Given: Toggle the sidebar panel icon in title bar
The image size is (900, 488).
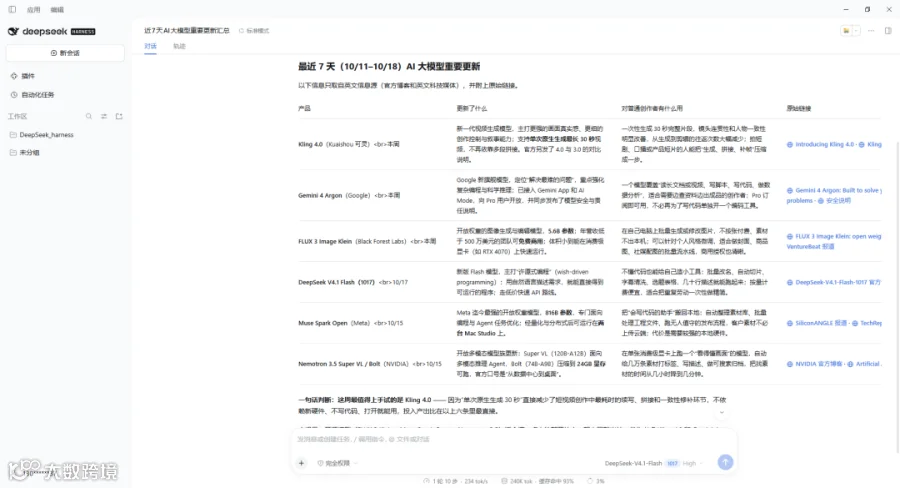Looking at the screenshot, I should [12, 9].
